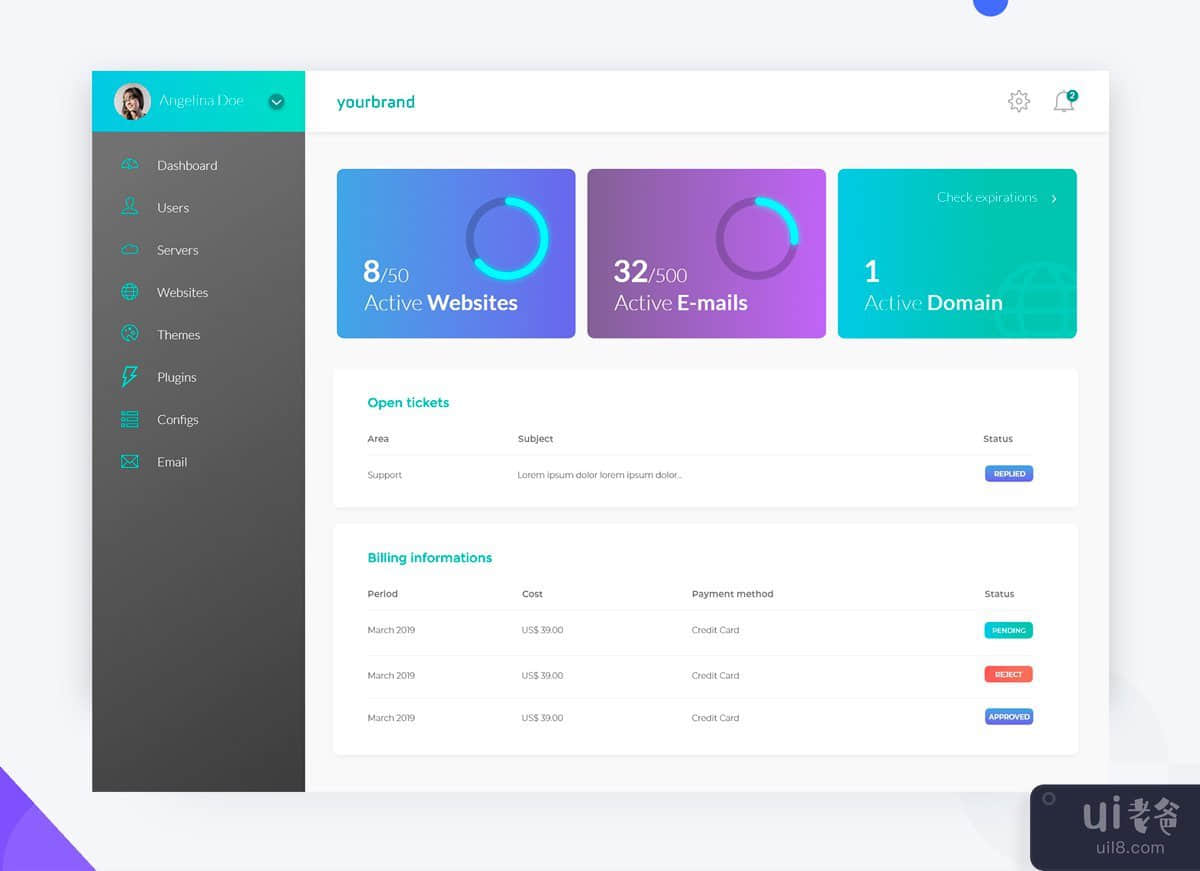Click the yourbrand logo link
Viewport: 1200px width, 871px height.
coord(376,102)
